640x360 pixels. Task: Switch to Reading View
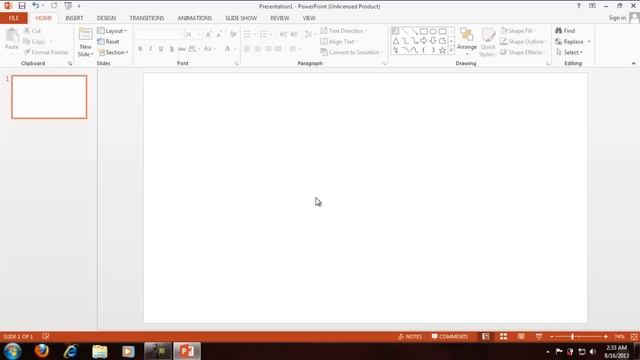521,336
